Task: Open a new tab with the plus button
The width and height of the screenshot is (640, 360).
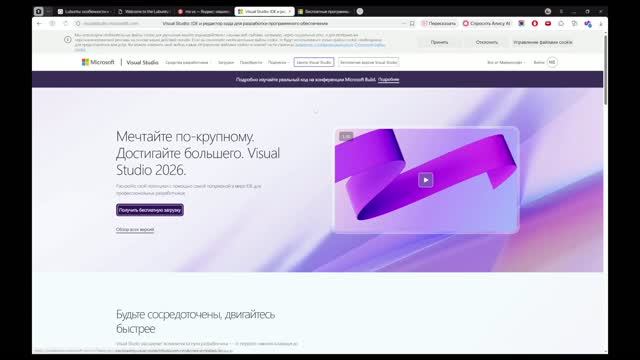Action: [x=360, y=11]
